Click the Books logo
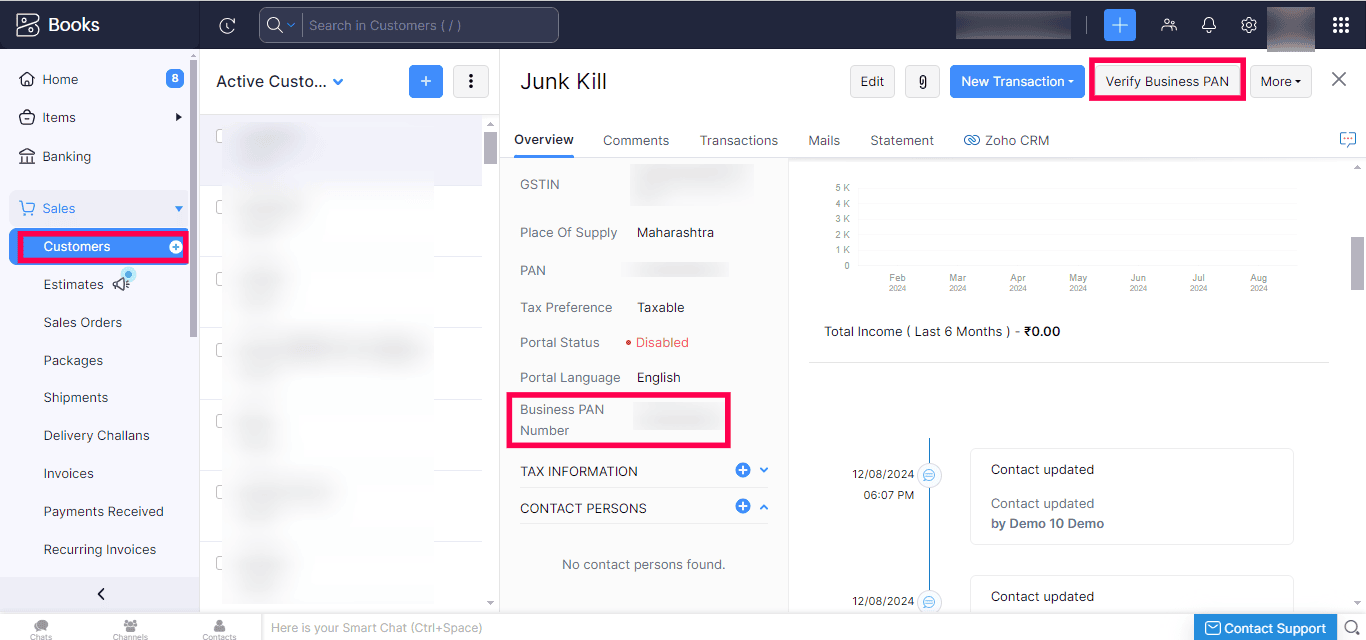The height and width of the screenshot is (640, 1366). pos(58,25)
